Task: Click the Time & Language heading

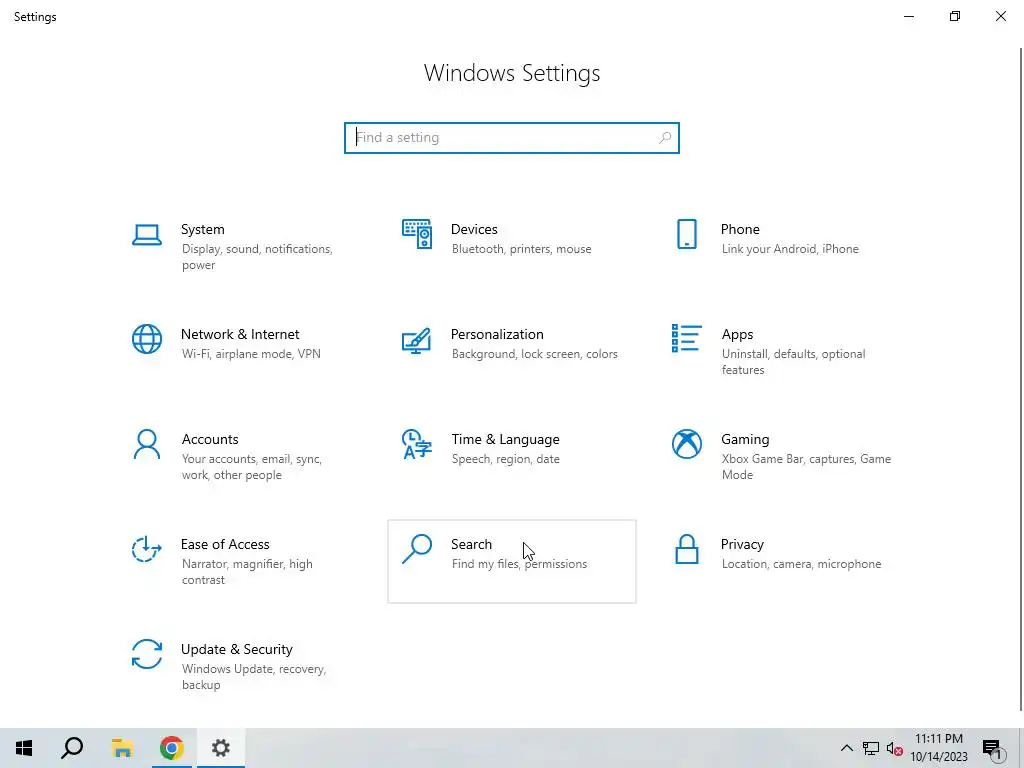Action: click(505, 440)
